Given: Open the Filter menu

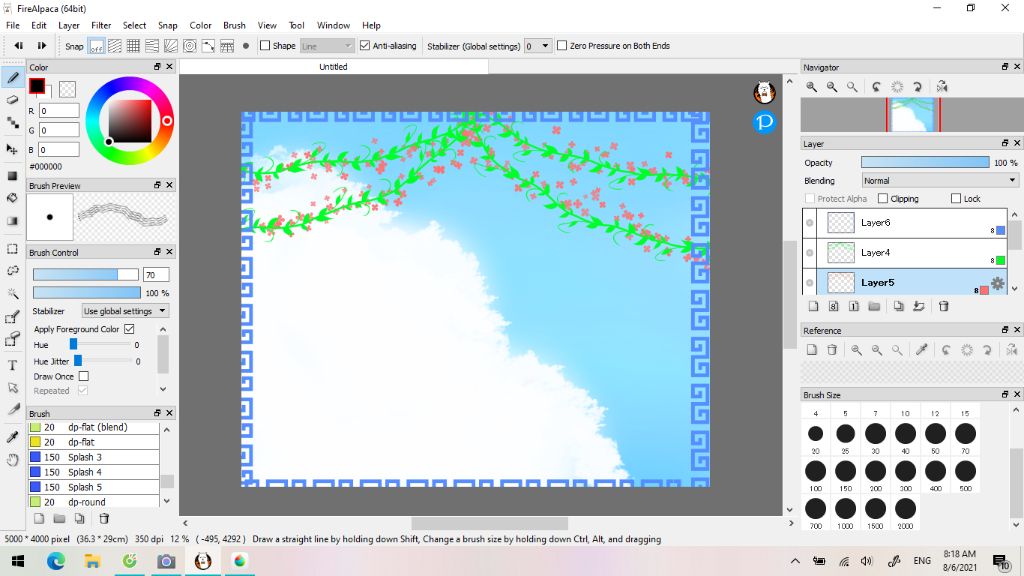Looking at the screenshot, I should pyautogui.click(x=101, y=25).
